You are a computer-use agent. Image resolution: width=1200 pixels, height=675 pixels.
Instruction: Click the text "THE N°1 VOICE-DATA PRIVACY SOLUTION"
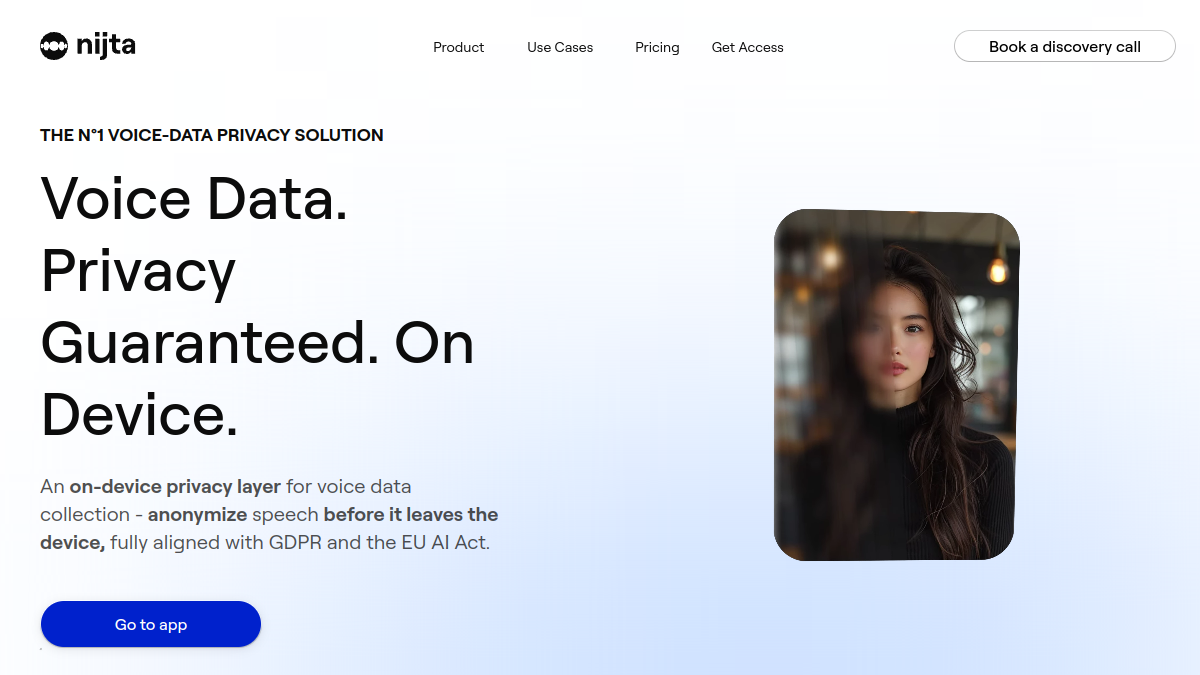point(212,135)
